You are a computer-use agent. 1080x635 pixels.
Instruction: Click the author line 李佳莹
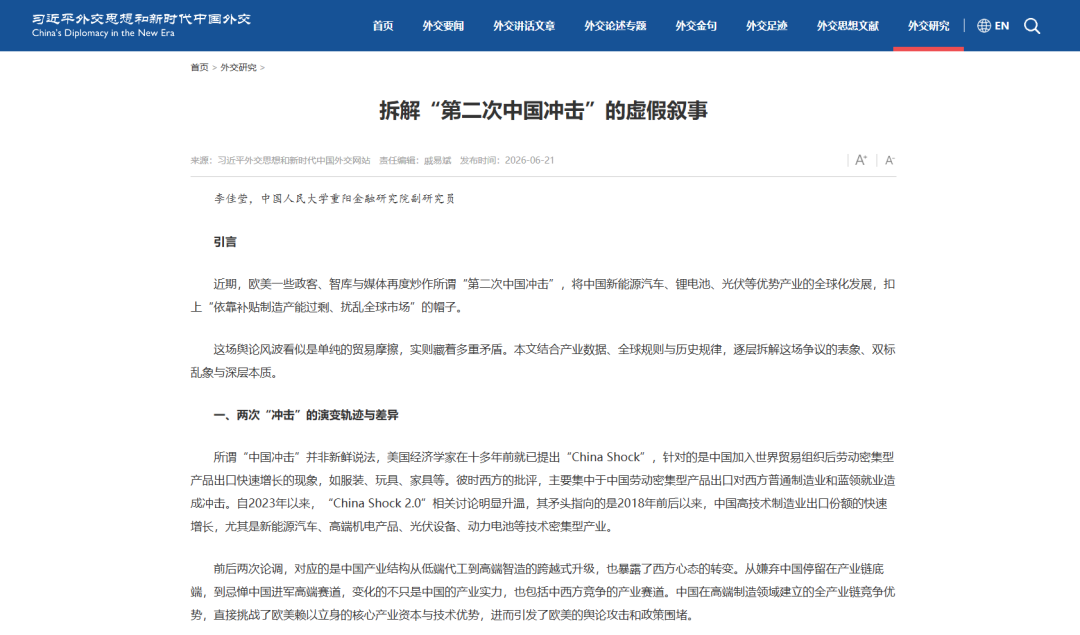pos(334,199)
